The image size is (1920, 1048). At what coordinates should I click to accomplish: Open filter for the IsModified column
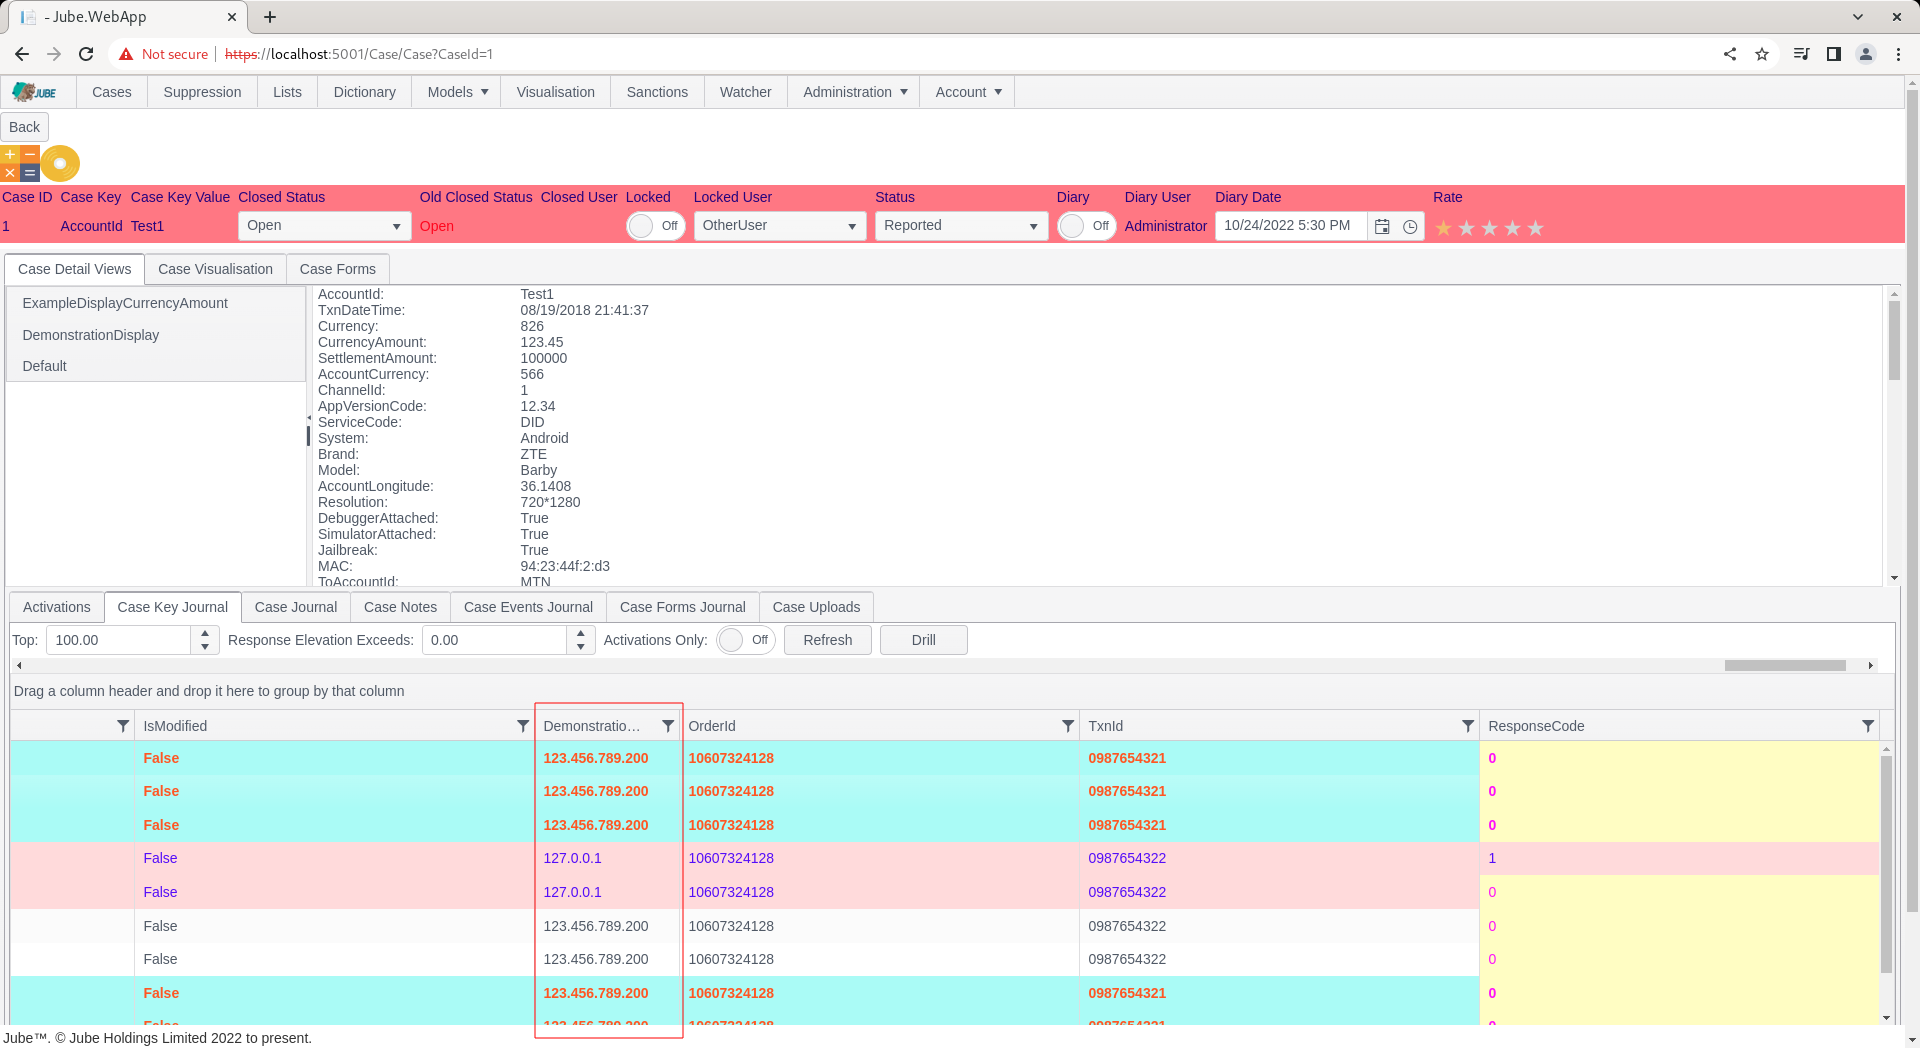pos(522,726)
